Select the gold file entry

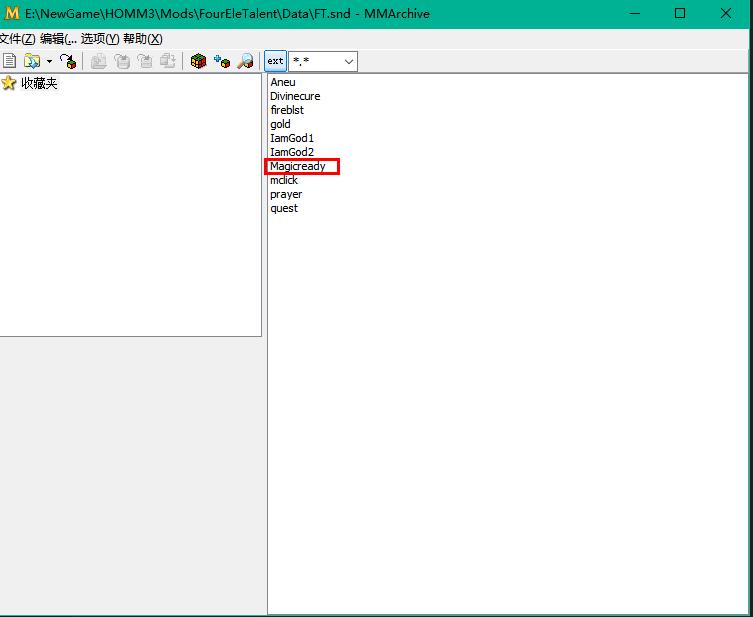280,124
